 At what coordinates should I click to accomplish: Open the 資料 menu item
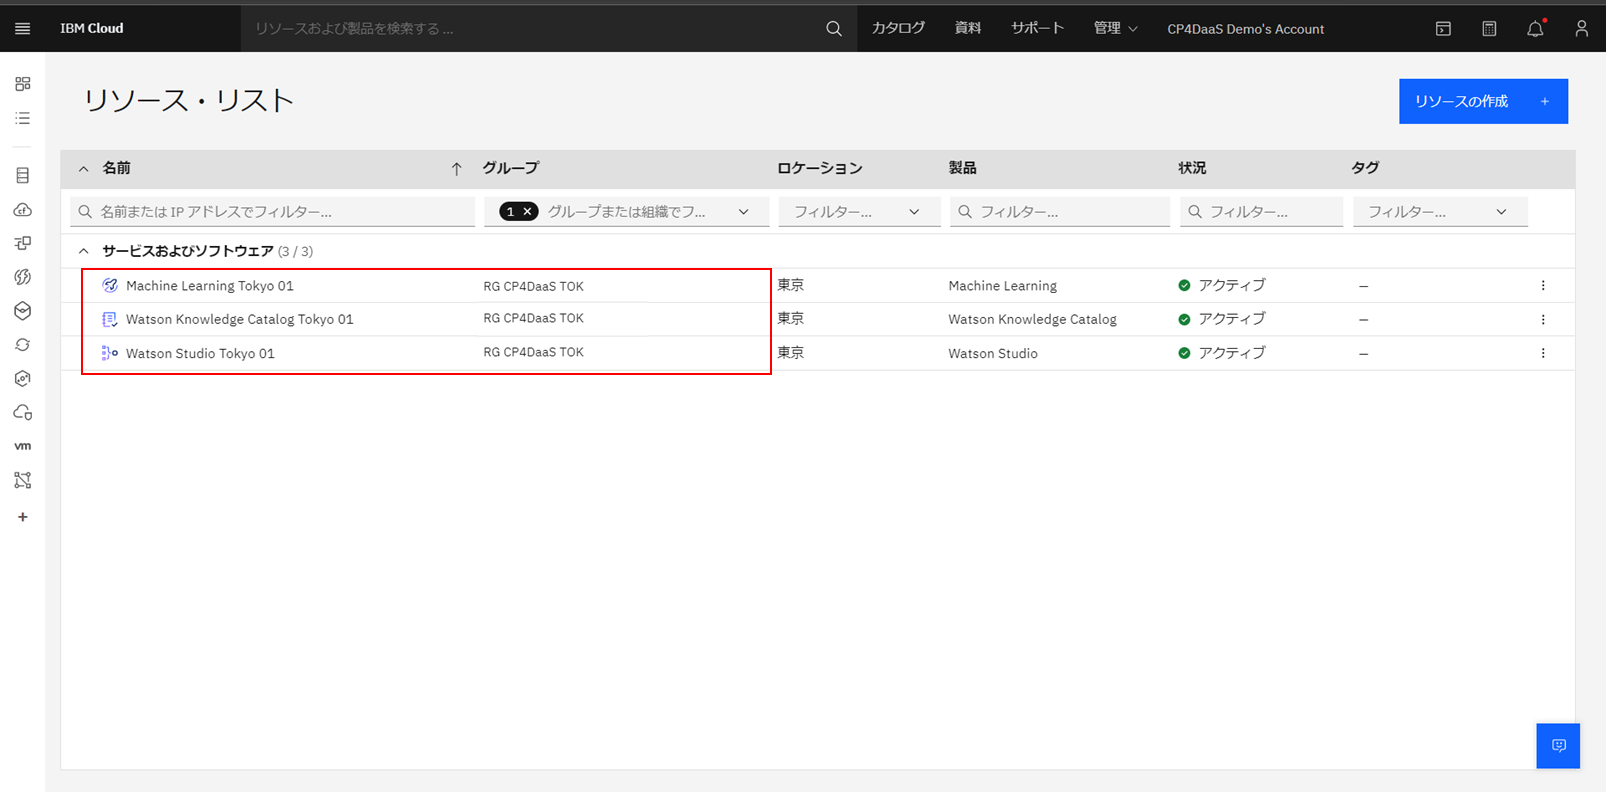point(967,29)
